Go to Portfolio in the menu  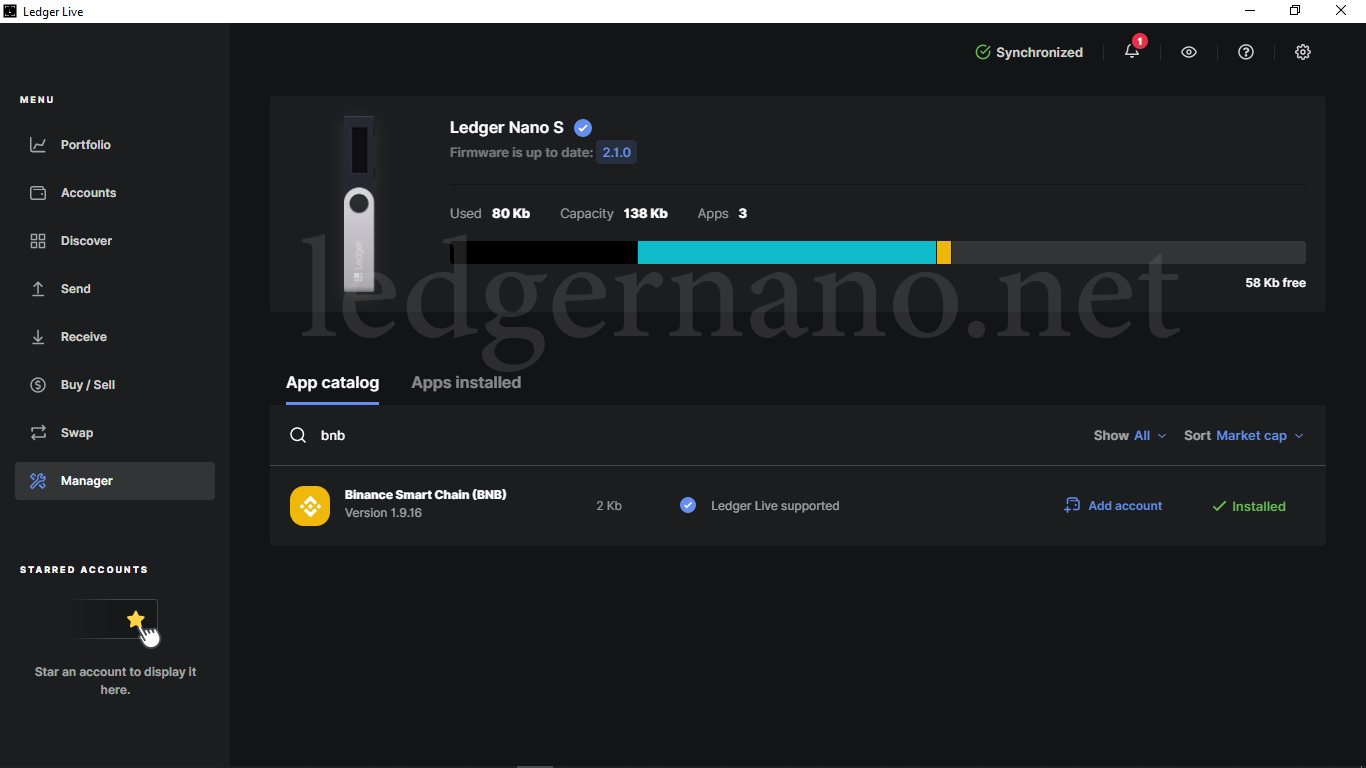[115, 145]
